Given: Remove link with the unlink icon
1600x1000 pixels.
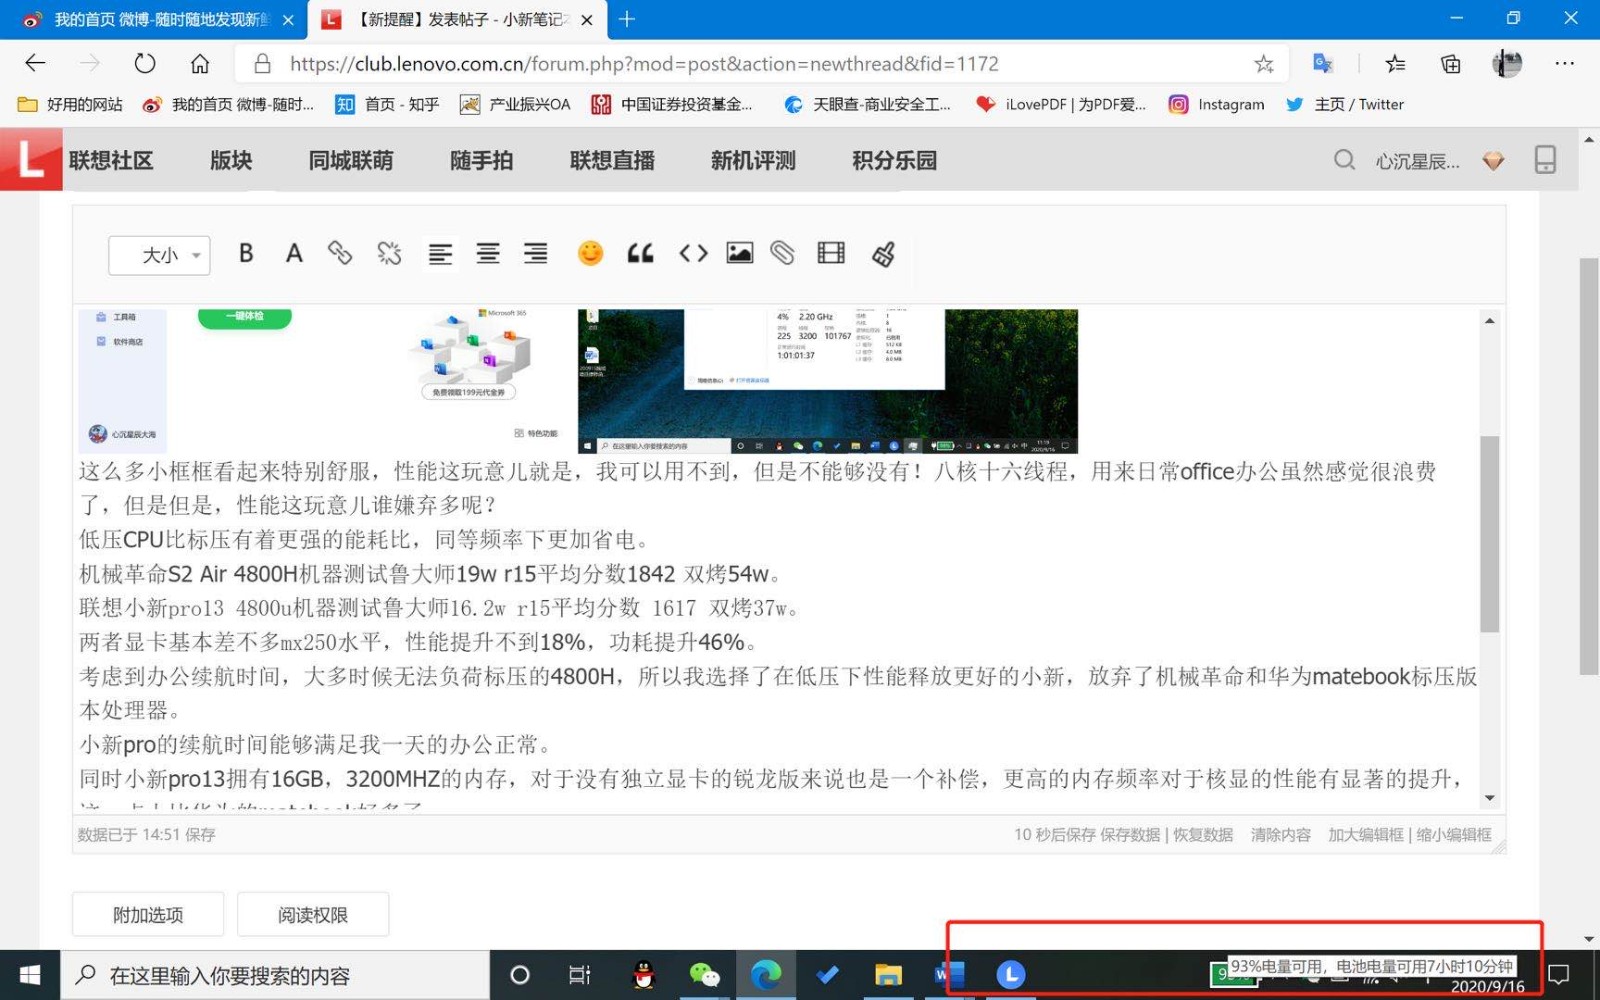Looking at the screenshot, I should coord(389,254).
